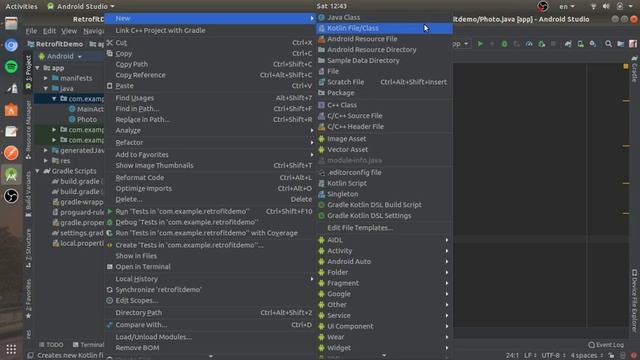640x360 pixels.
Task: Open Activities overview in top bar
Action: point(21,6)
